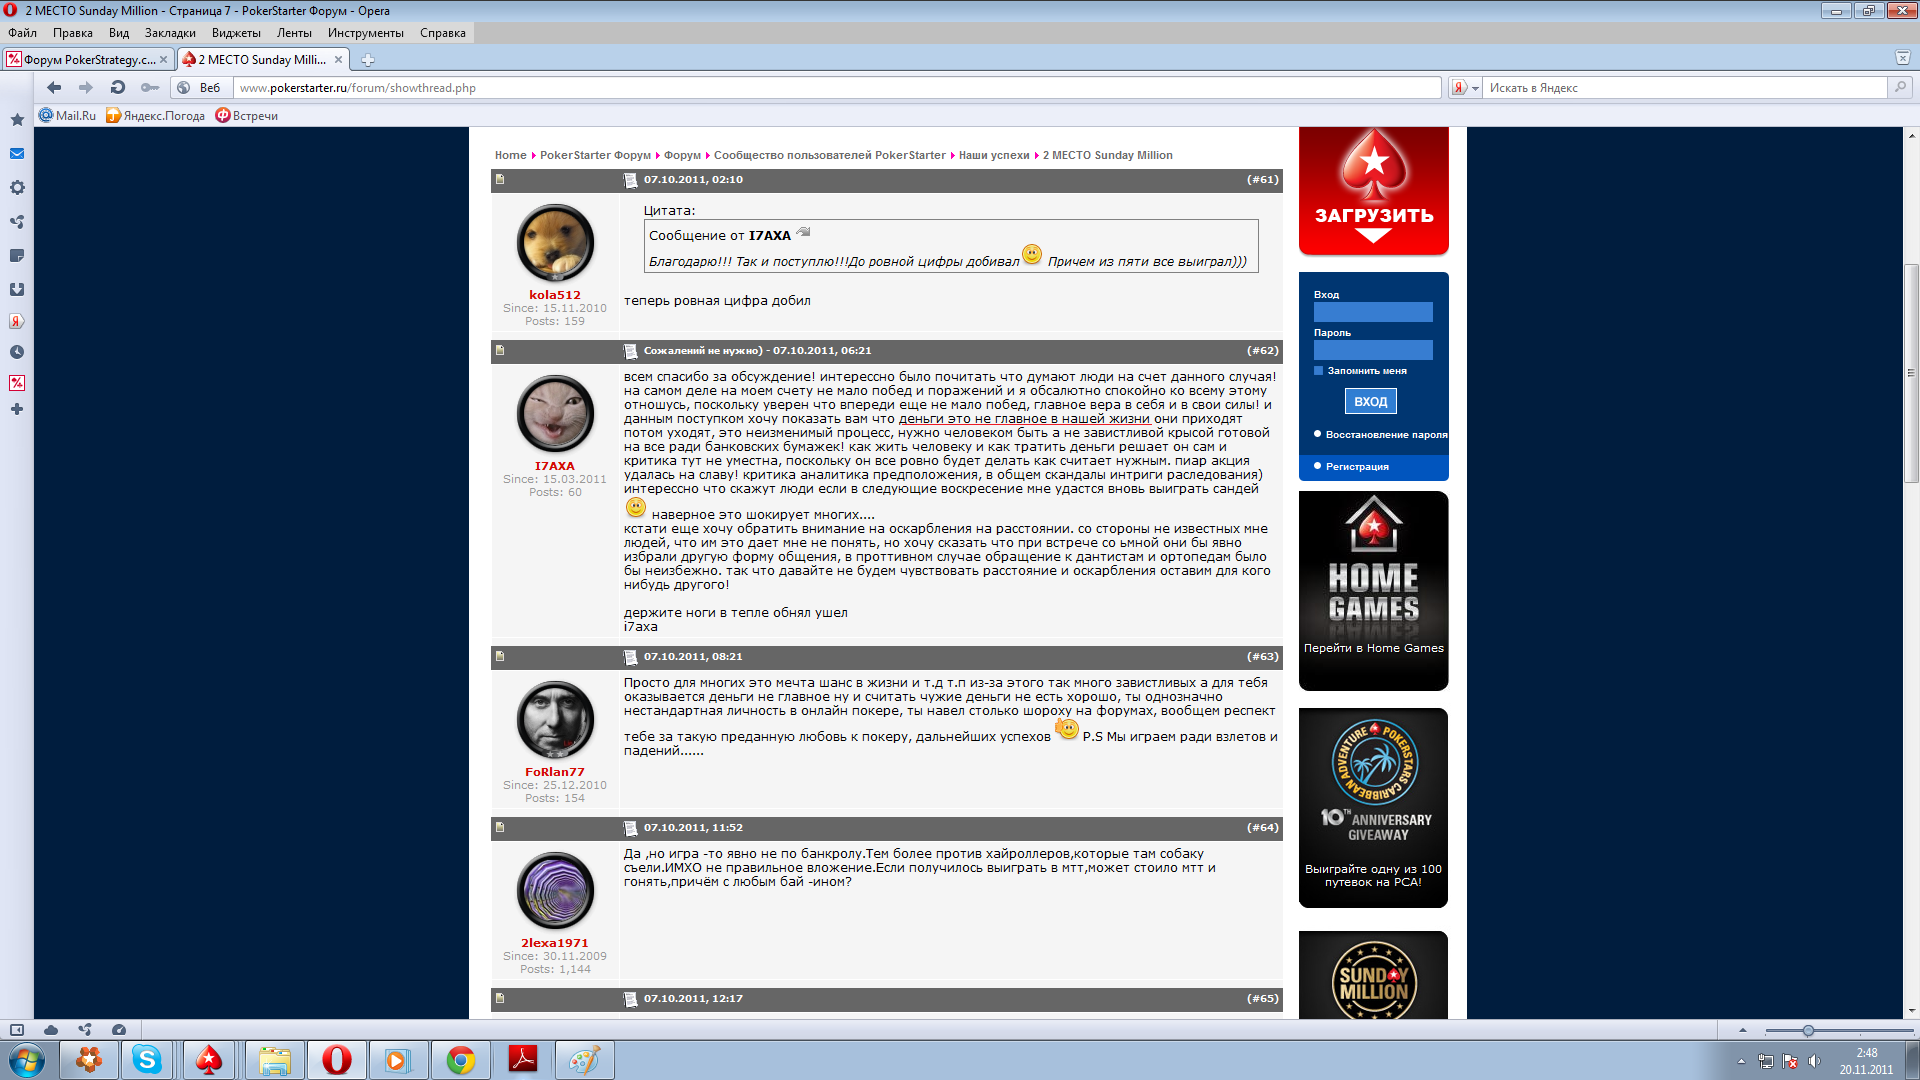Open the 'Регистрация' link
Screen dimensions: 1920x1080
(1356, 467)
